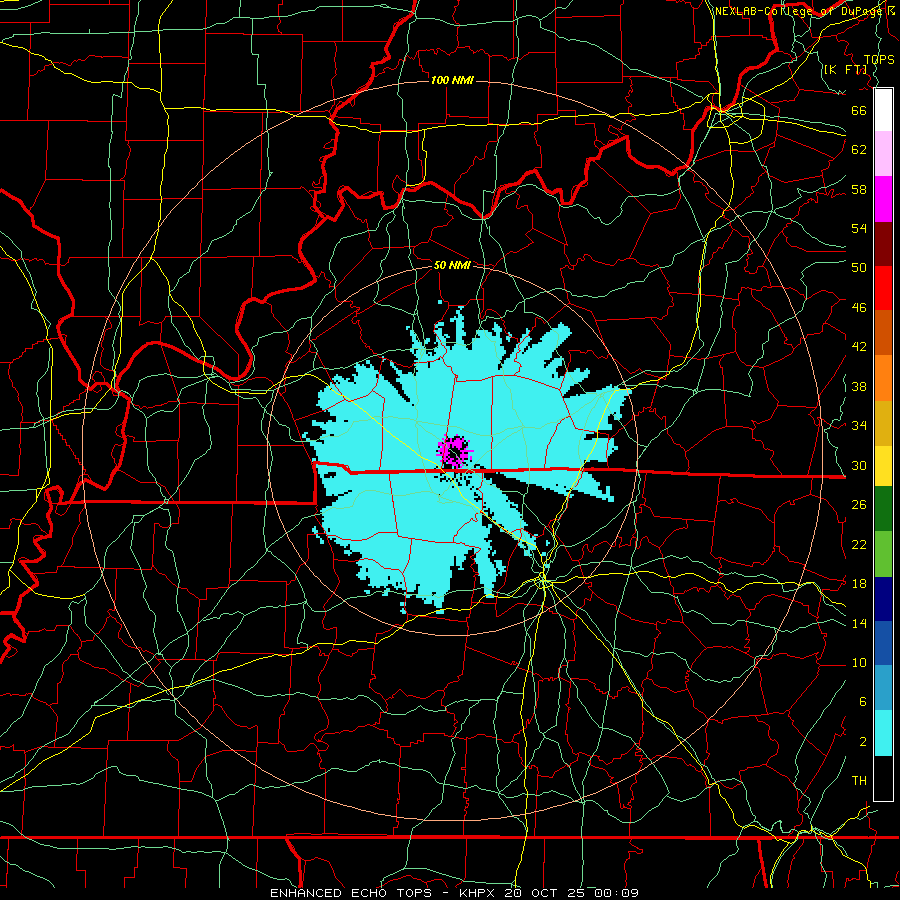The image size is (900, 900).
Task: Click the "10" legend value
Action: pos(859,662)
